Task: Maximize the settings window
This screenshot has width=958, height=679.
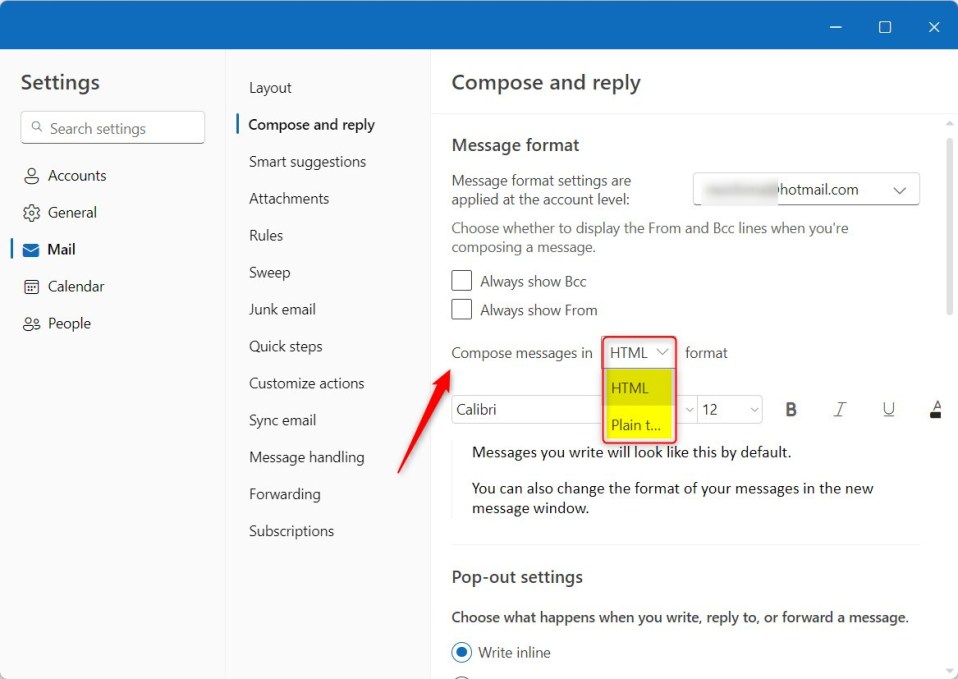Action: click(885, 27)
